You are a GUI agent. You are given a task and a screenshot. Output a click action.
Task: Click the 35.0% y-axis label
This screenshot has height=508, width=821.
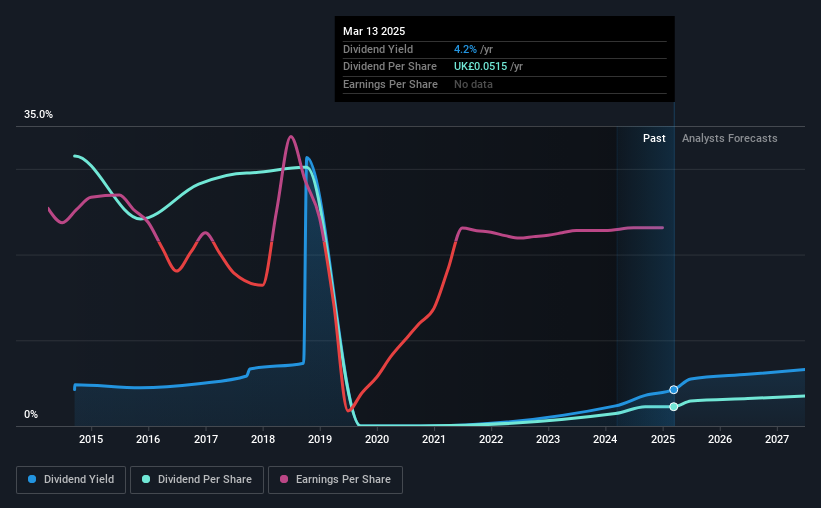tap(38, 115)
